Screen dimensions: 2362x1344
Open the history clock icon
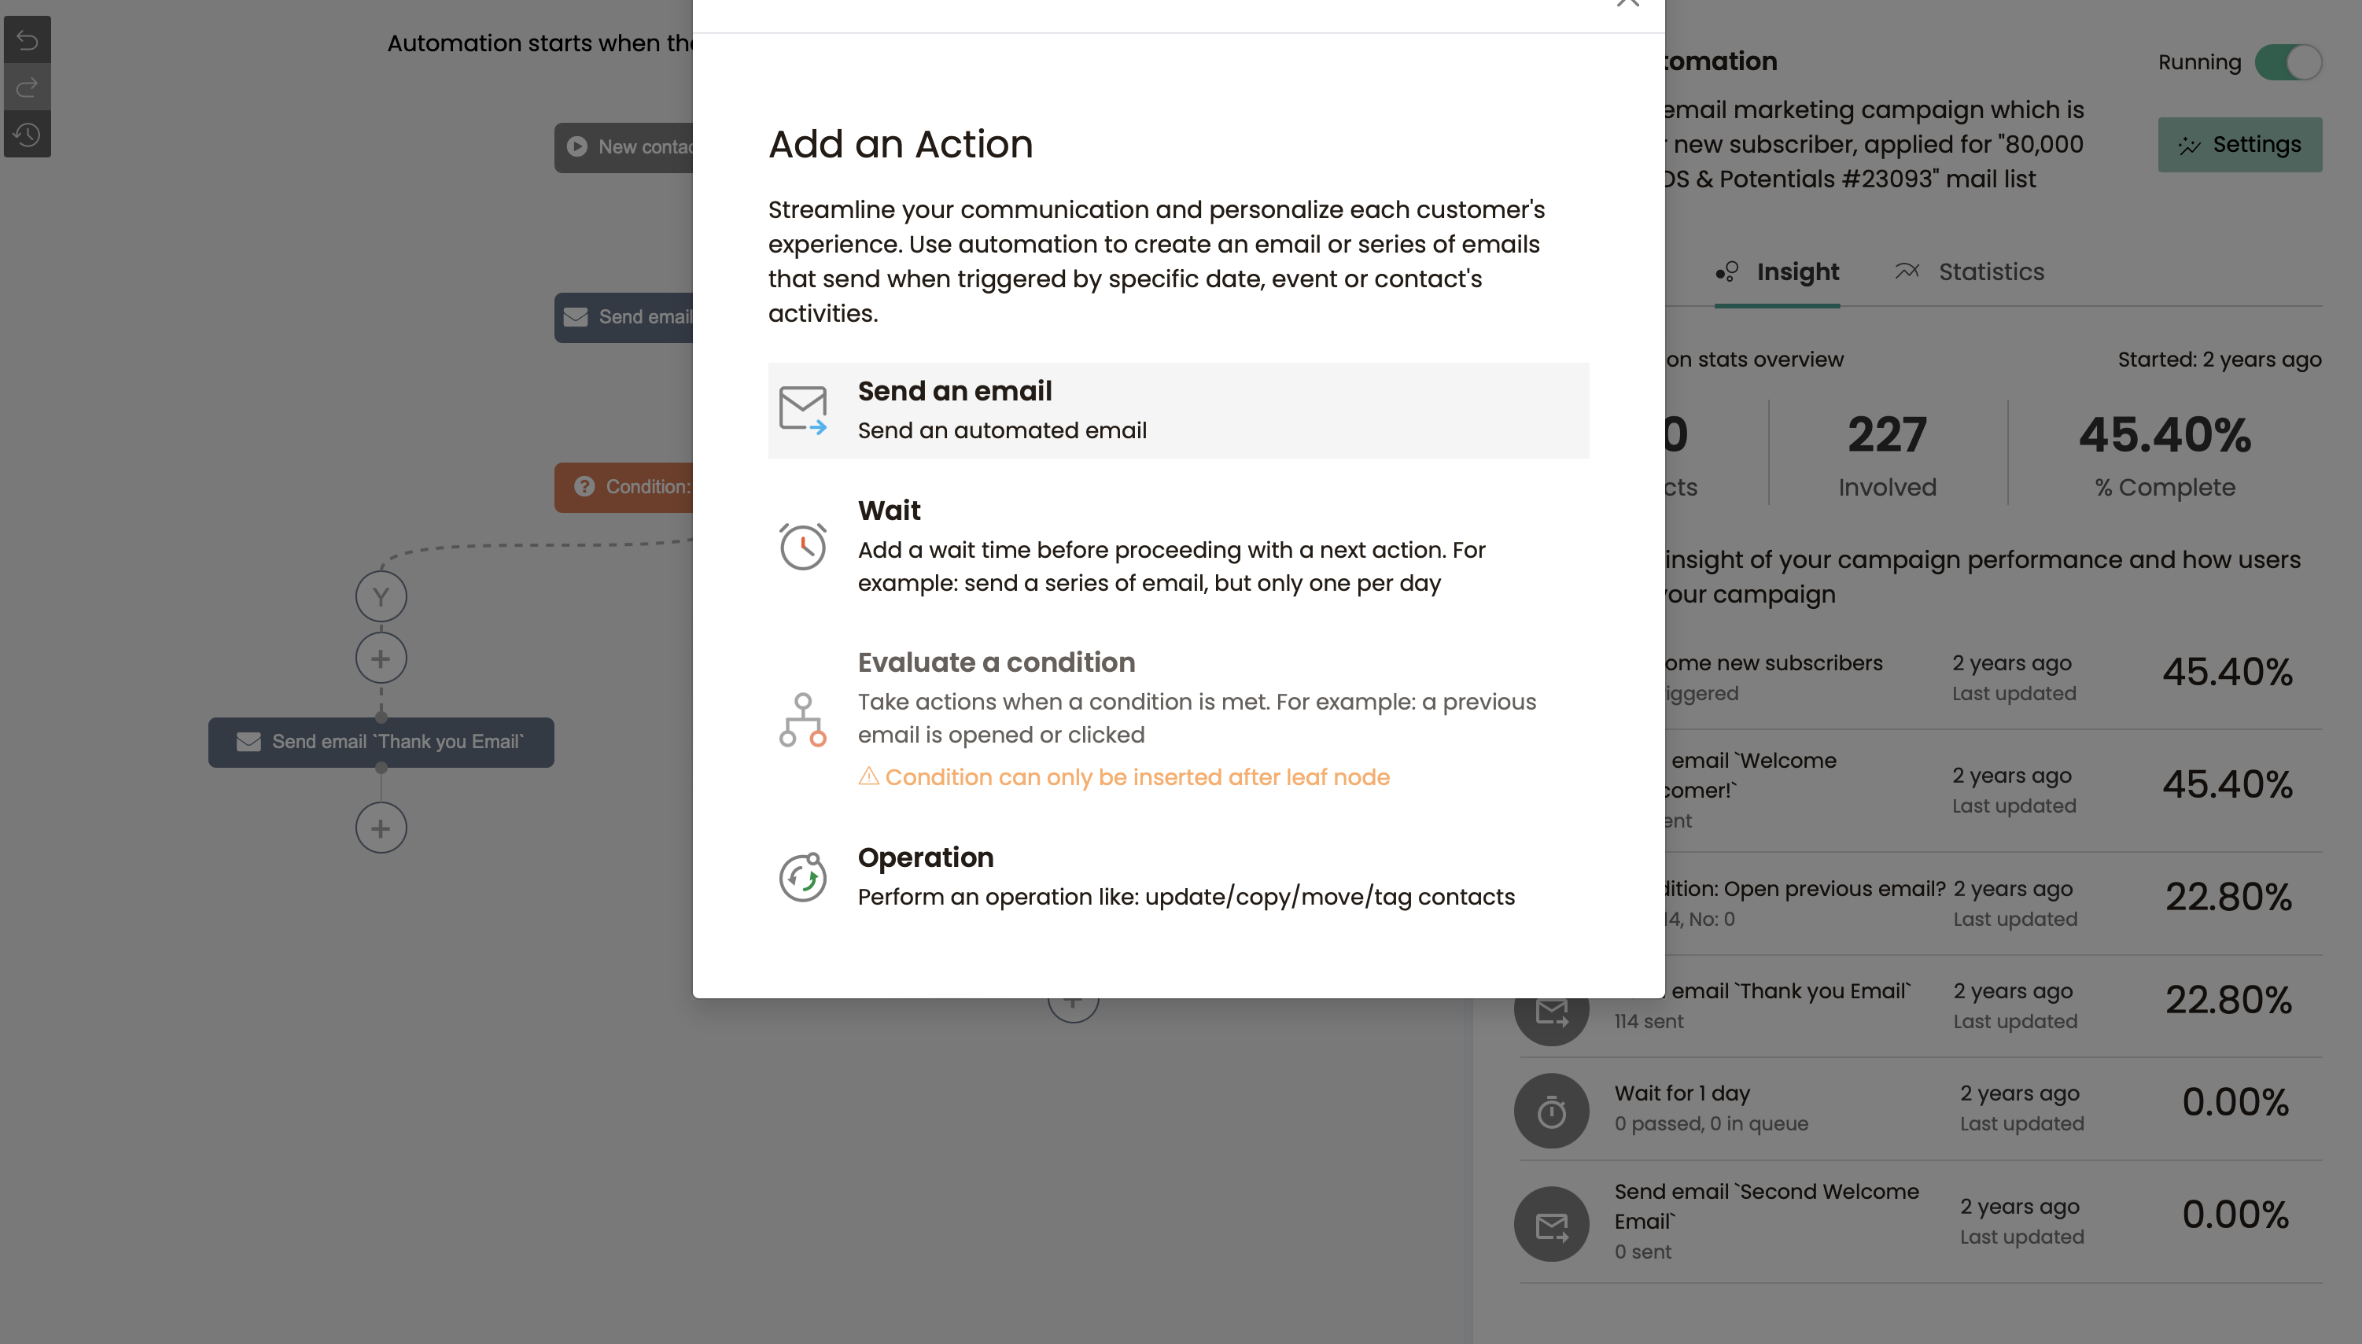click(x=27, y=134)
